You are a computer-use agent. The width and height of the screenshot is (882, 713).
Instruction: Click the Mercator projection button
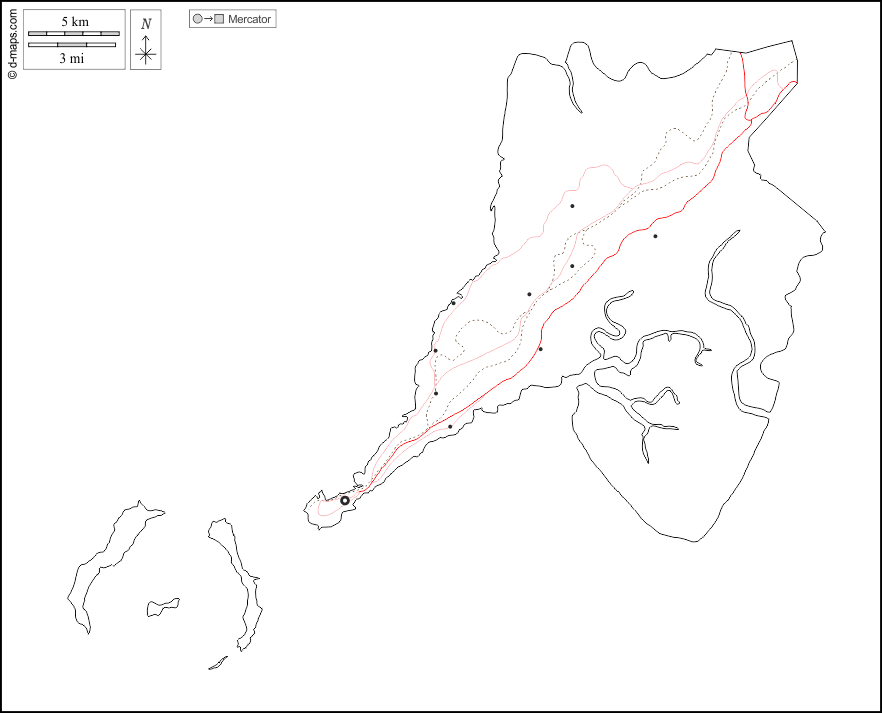(232, 19)
